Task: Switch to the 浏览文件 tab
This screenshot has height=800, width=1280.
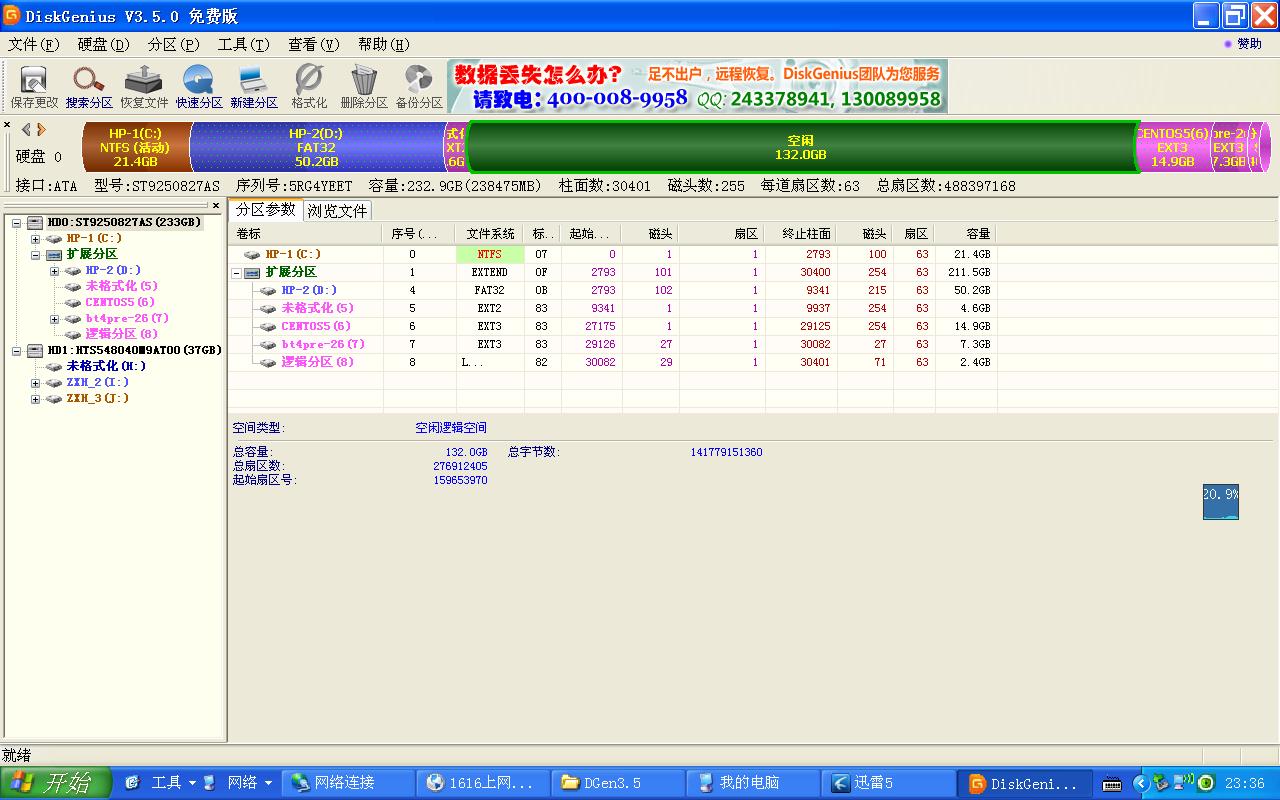Action: (338, 211)
